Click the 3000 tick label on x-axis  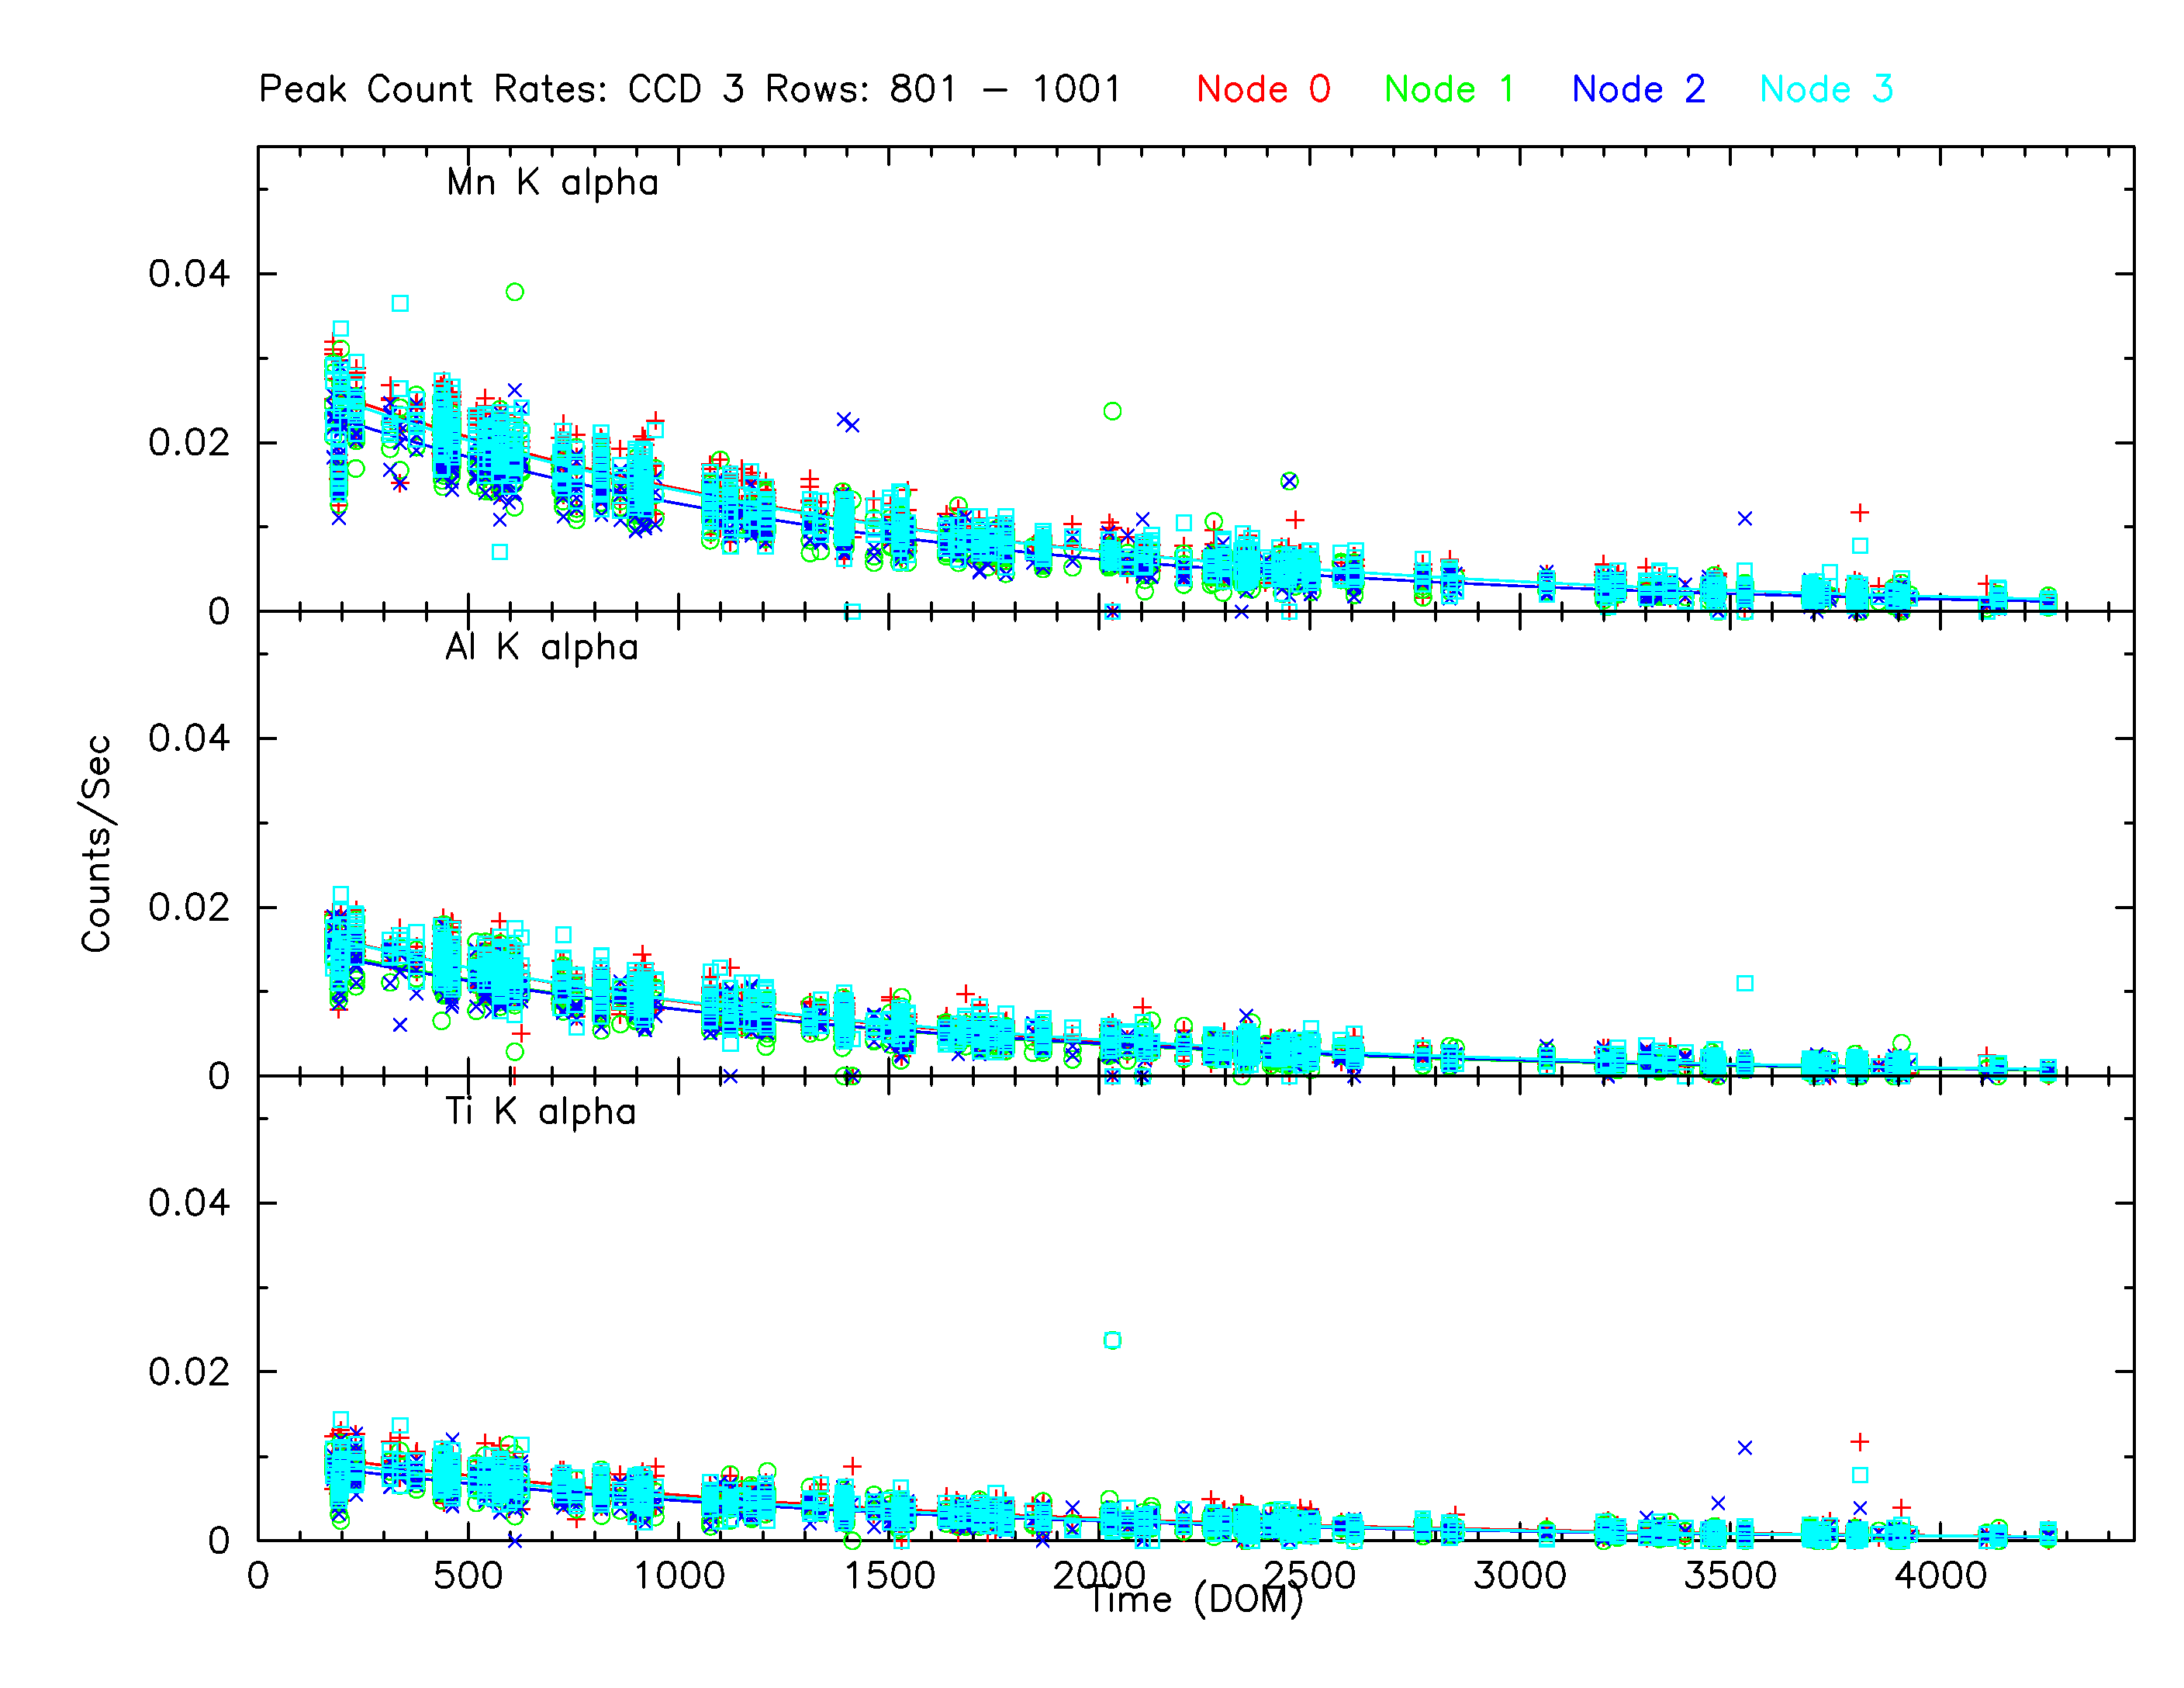pyautogui.click(x=1519, y=1576)
